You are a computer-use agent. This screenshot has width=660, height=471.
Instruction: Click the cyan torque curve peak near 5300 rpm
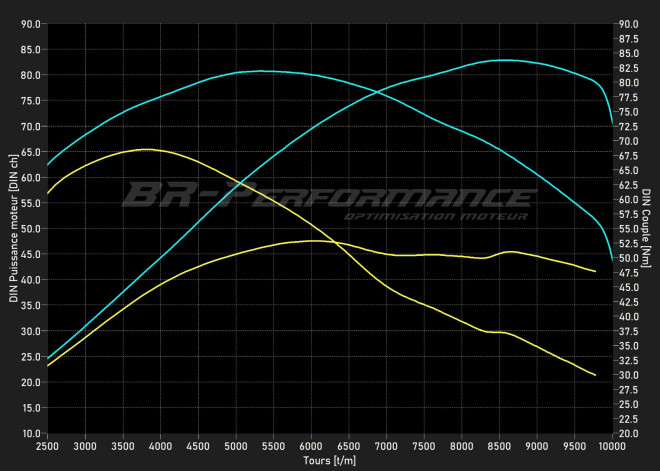(x=260, y=71)
